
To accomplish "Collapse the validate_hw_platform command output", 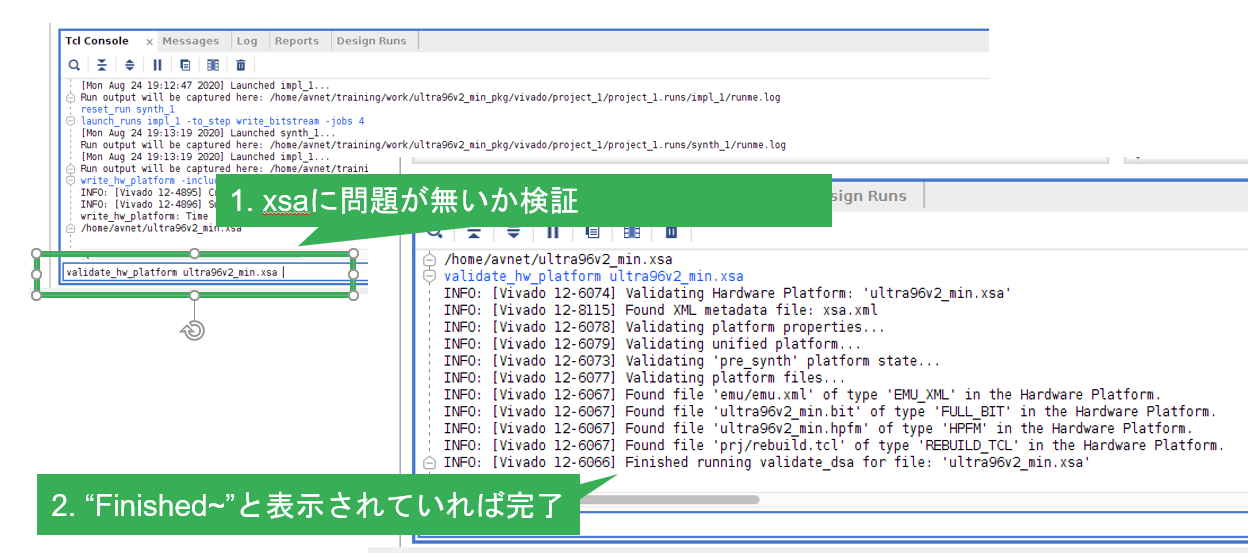I will click(430, 277).
